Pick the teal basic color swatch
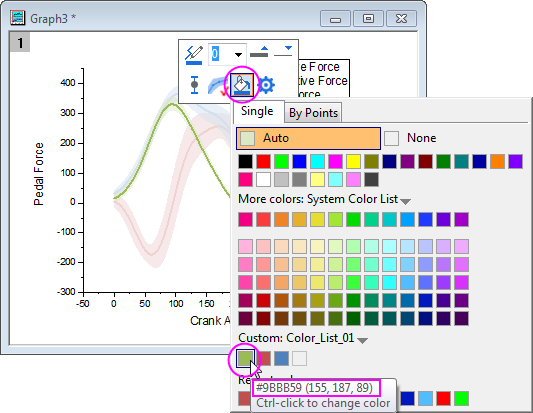The height and width of the screenshot is (413, 533). (462, 161)
